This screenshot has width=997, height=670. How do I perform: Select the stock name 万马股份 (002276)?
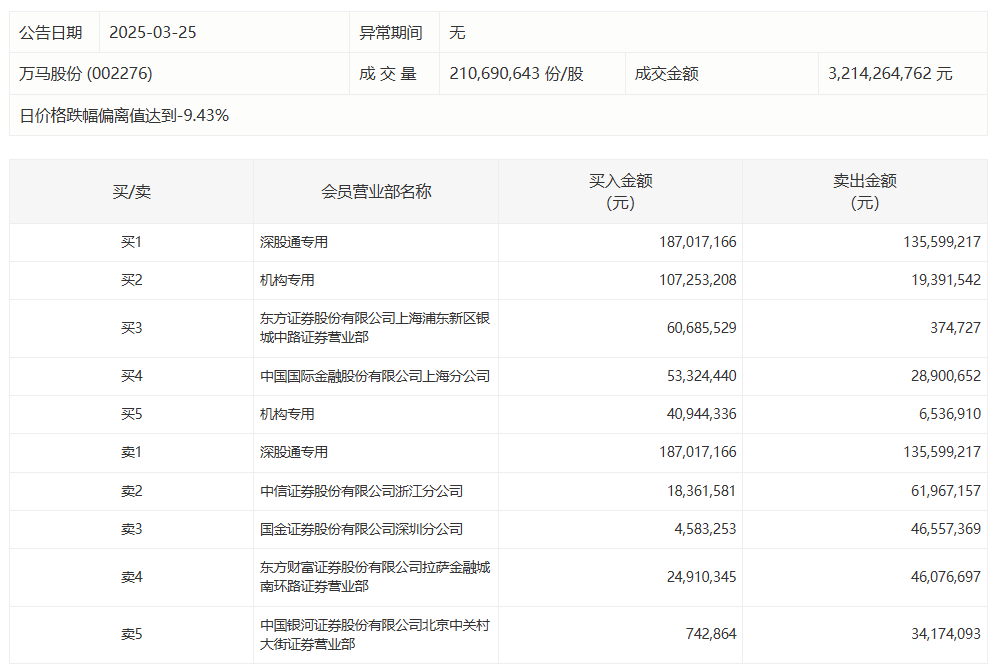[86, 74]
